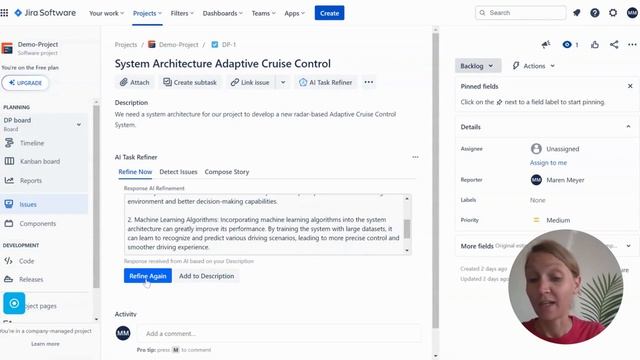Click the Assign to me link

[548, 162]
